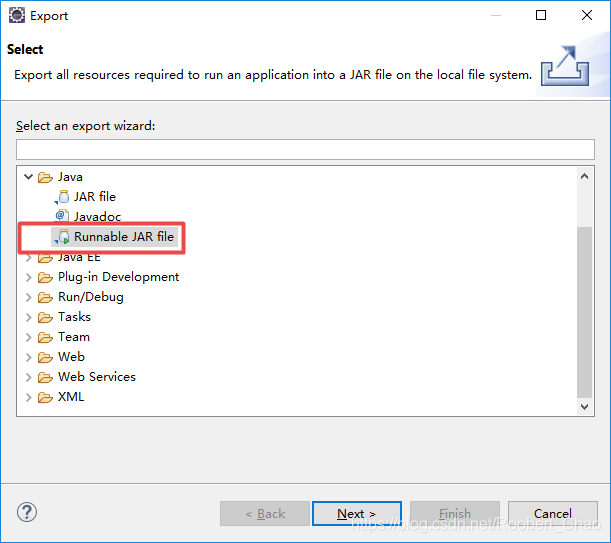Open help via the question mark icon
The height and width of the screenshot is (543, 611).
27,512
